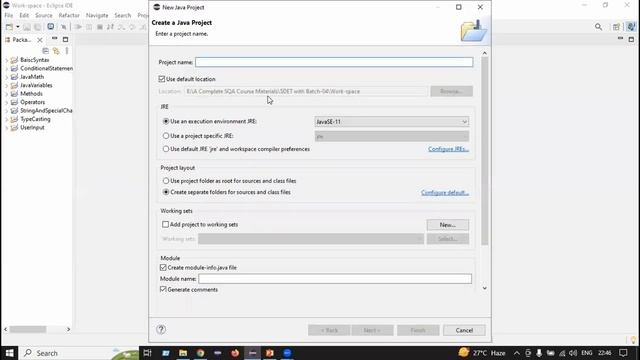Click the Java perspective icon
Viewport: 640px width, 360px height.
pos(631,27)
